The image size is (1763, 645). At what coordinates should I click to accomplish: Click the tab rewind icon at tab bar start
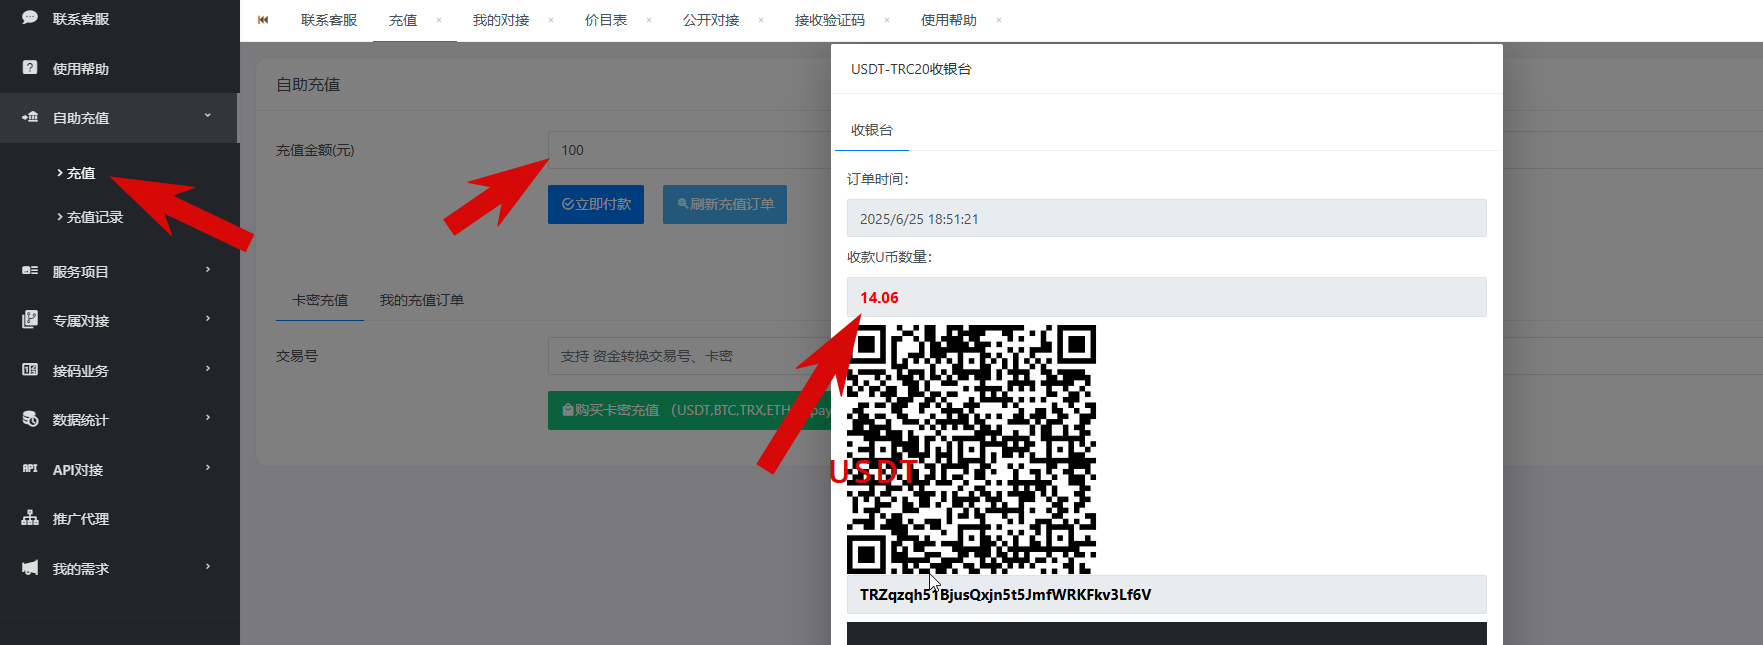(263, 20)
